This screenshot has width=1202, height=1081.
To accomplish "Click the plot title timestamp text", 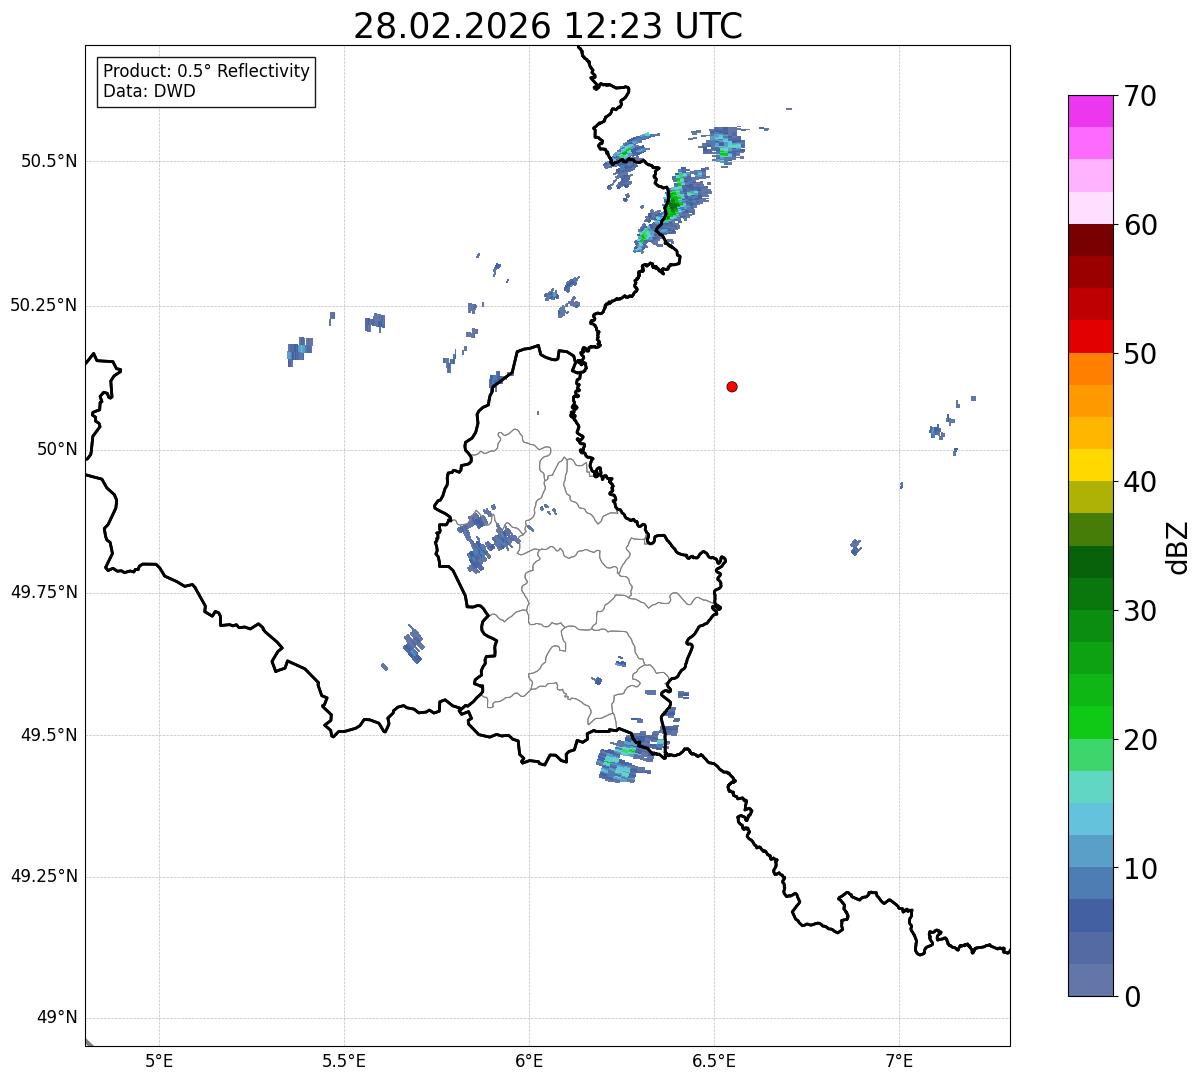I will [x=548, y=26].
